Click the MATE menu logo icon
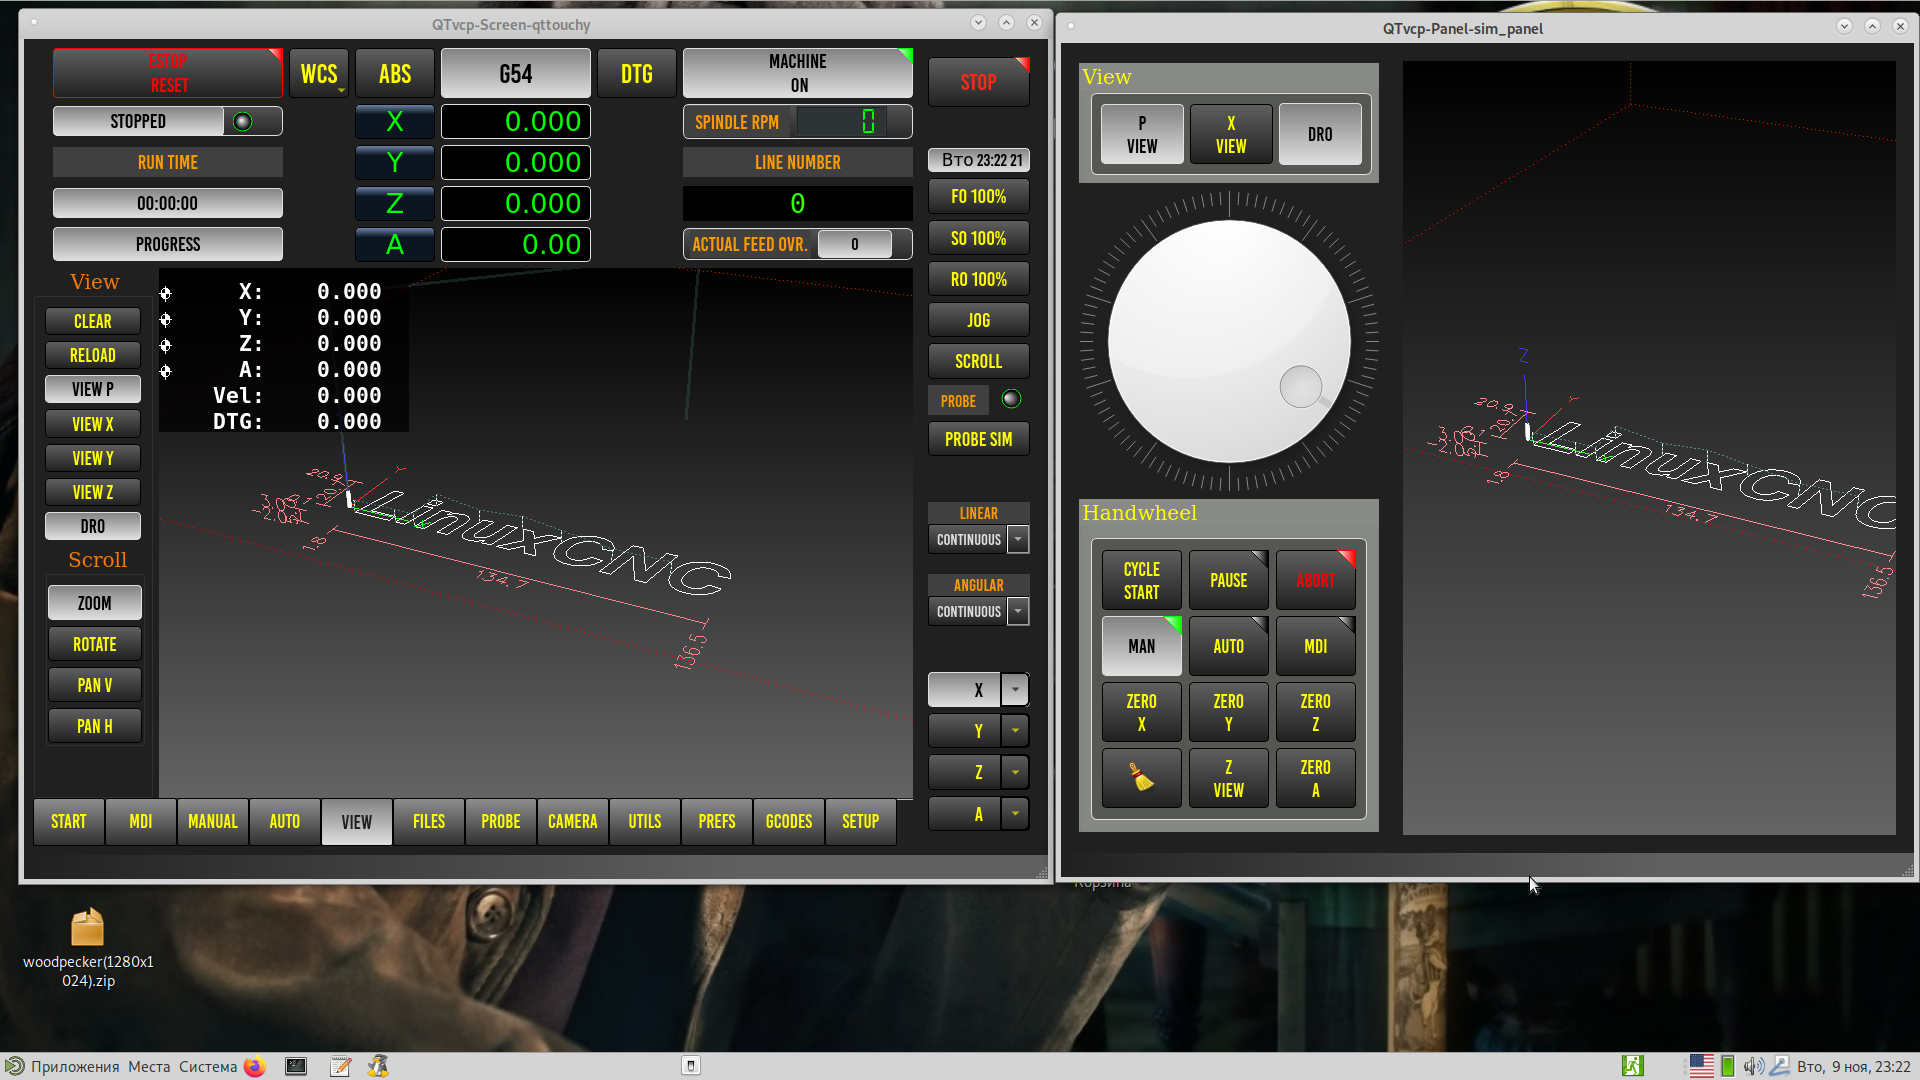Viewport: 1920px width, 1080px height. (x=14, y=1066)
